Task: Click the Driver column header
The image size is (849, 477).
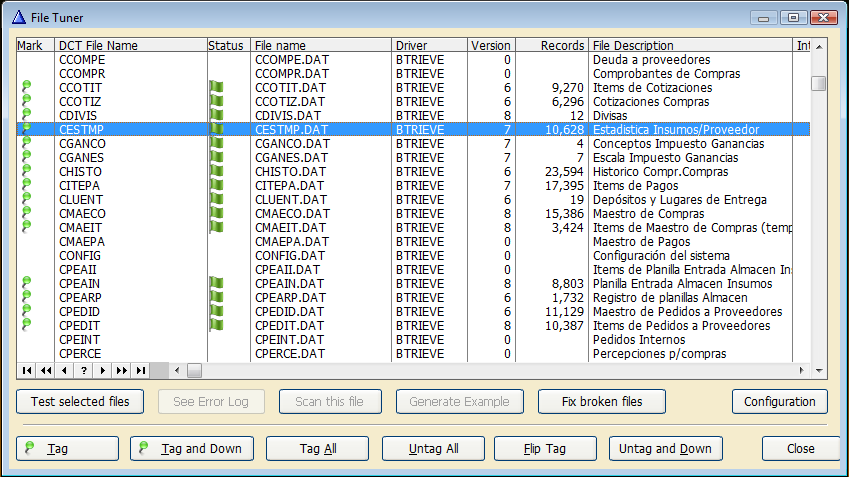Action: 429,45
